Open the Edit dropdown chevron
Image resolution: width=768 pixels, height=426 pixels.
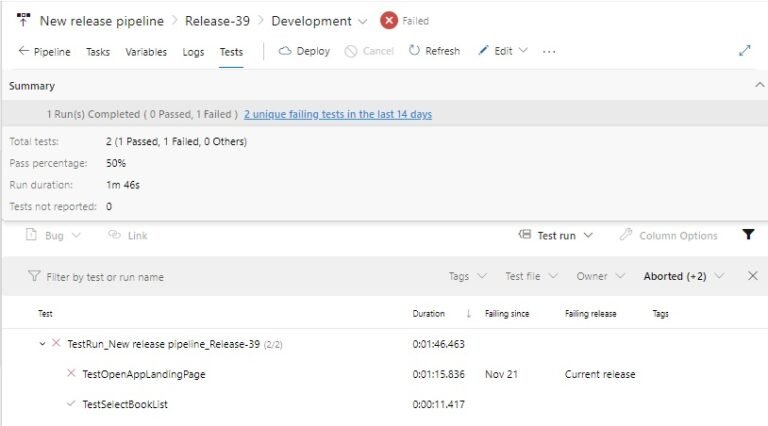(523, 50)
